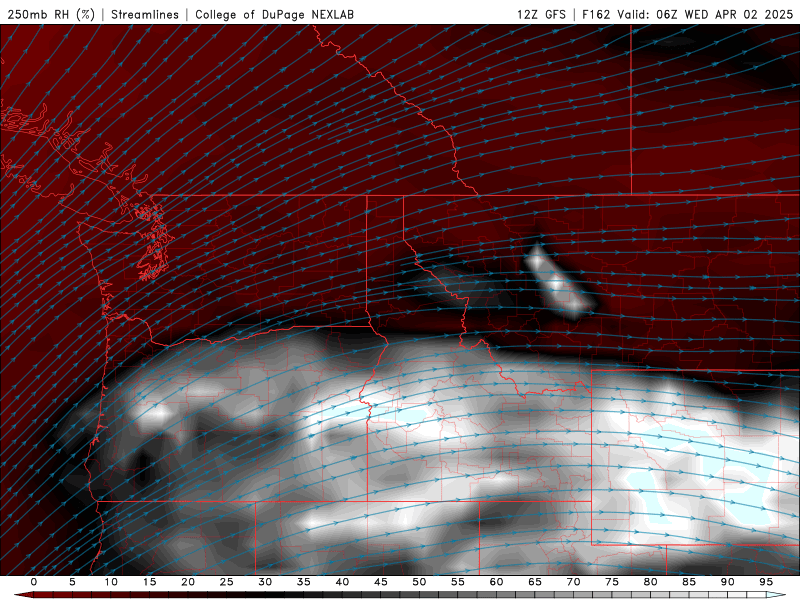Click "06Z WED APR 02 2025" valid time

pos(724,14)
